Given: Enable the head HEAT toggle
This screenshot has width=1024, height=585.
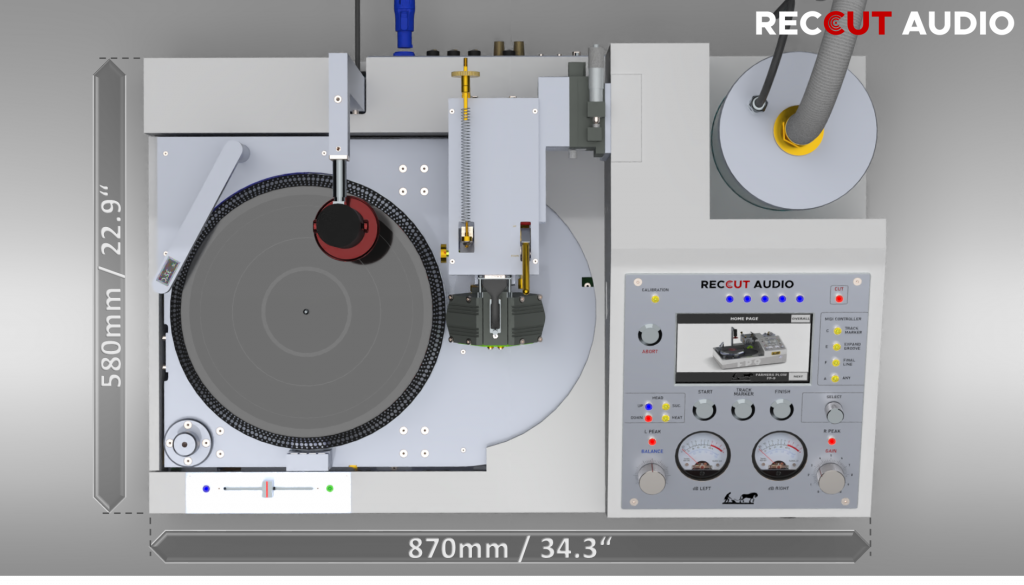Looking at the screenshot, I should click(665, 419).
